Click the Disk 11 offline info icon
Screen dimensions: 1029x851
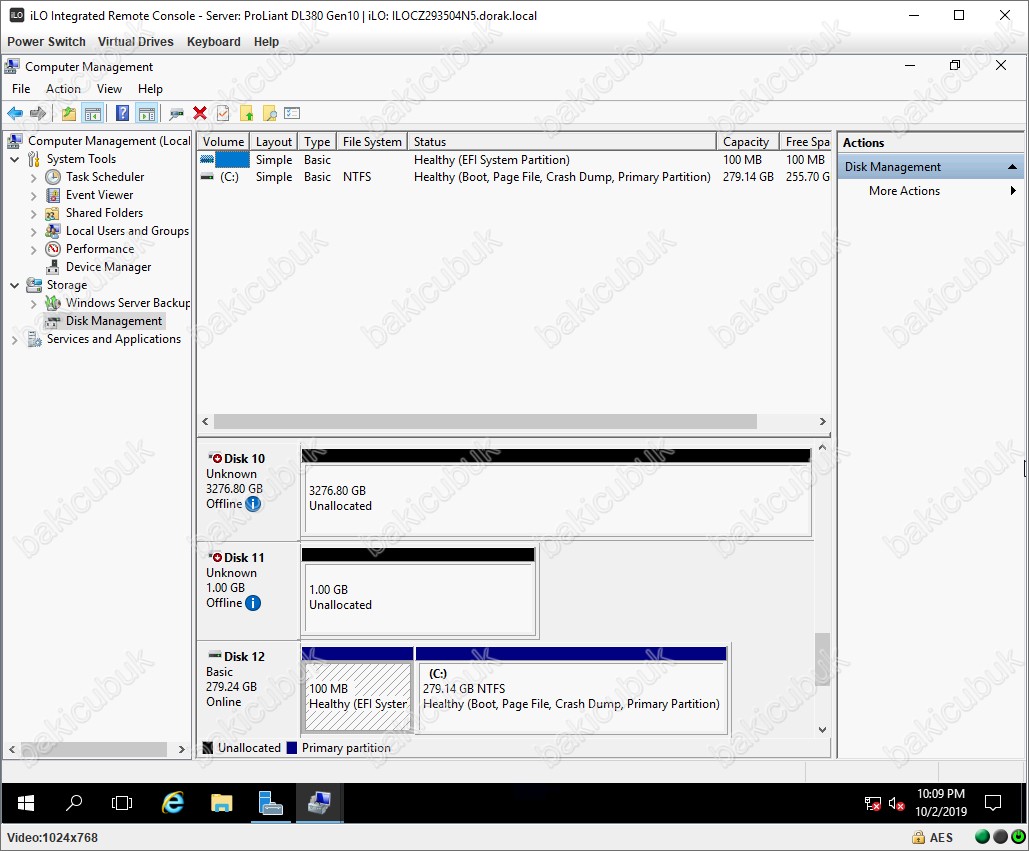point(253,603)
